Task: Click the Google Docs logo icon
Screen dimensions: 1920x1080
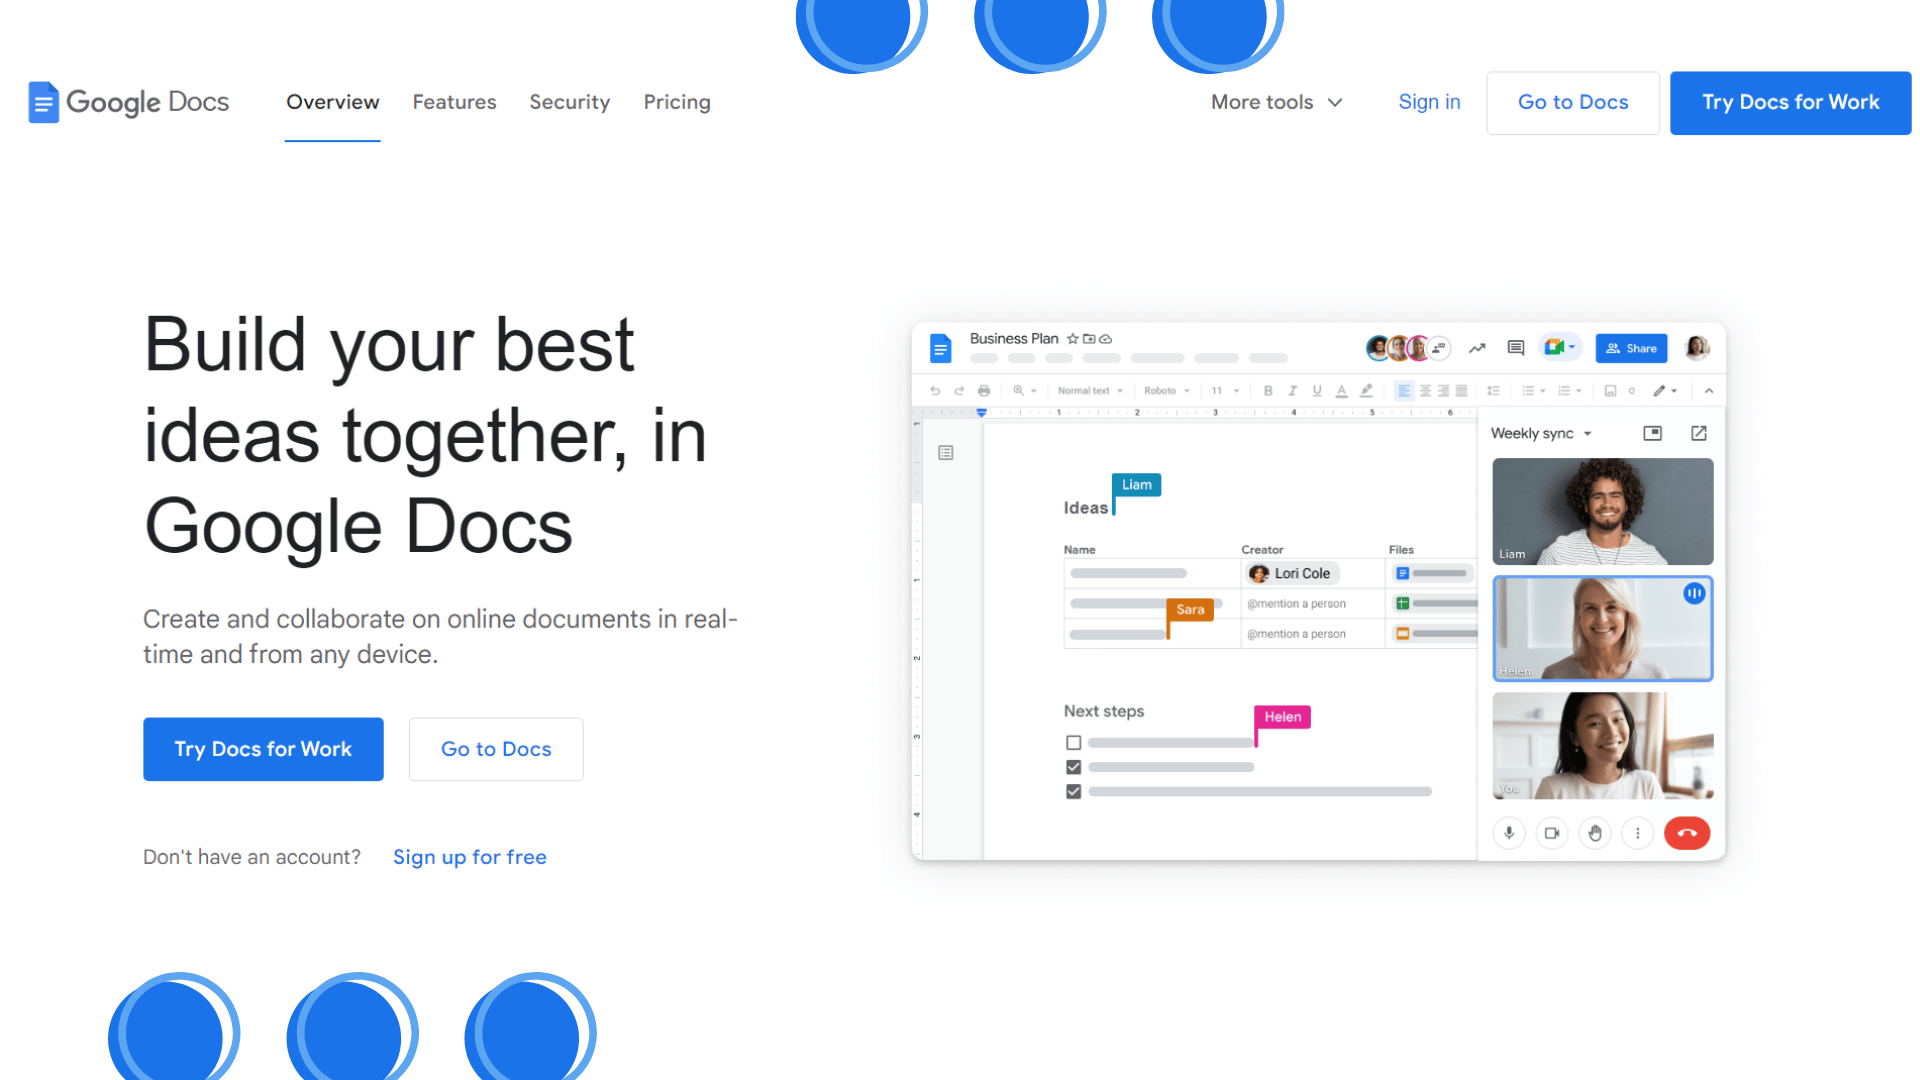Action: coord(44,102)
